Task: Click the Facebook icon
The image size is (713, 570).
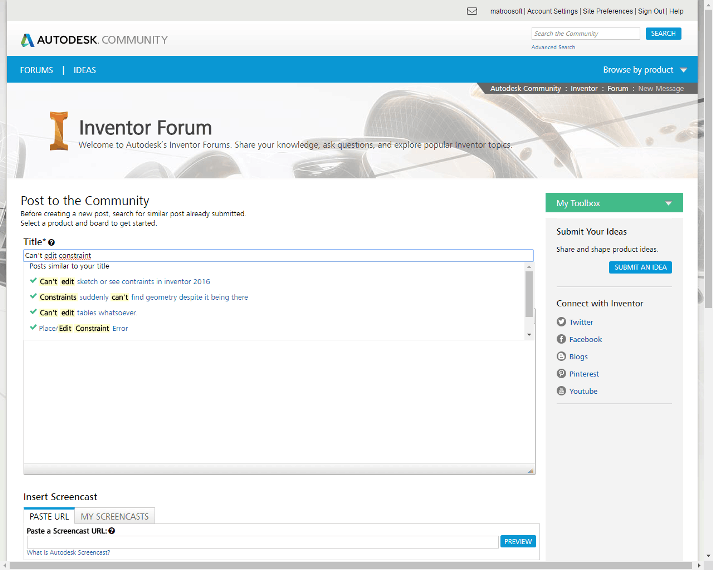Action: pyautogui.click(x=561, y=339)
